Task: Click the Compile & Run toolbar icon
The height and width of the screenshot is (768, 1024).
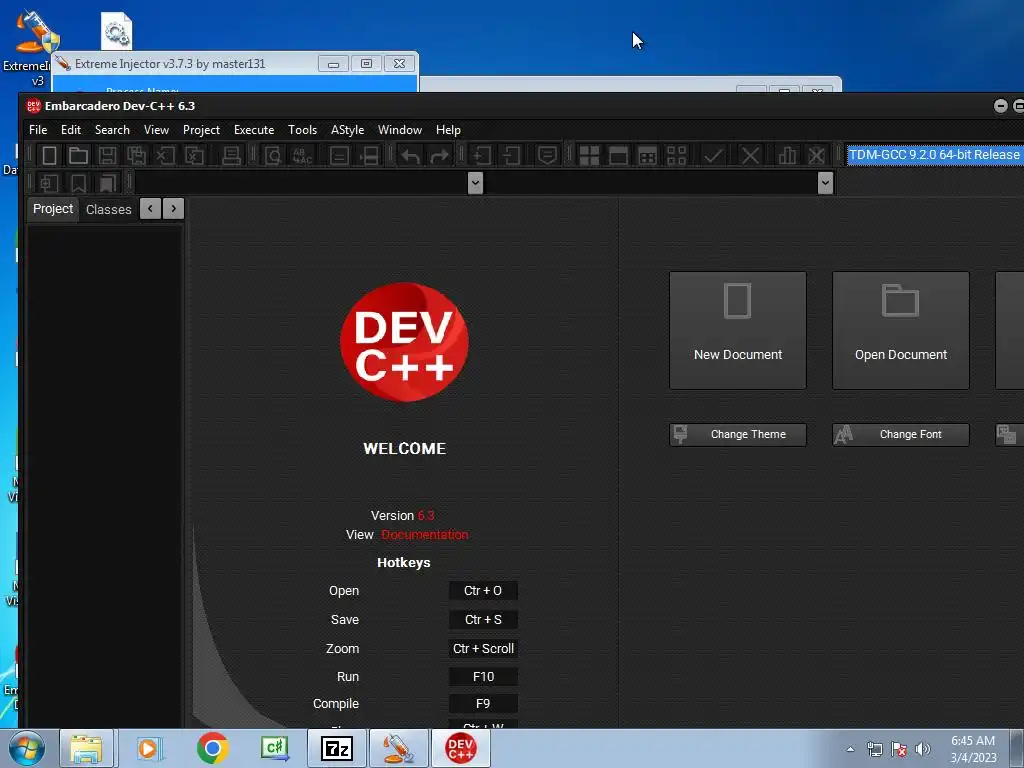Action: 647,155
